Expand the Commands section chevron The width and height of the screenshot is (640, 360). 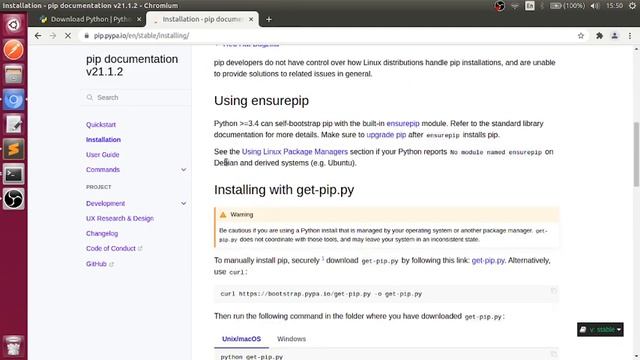click(x=184, y=169)
